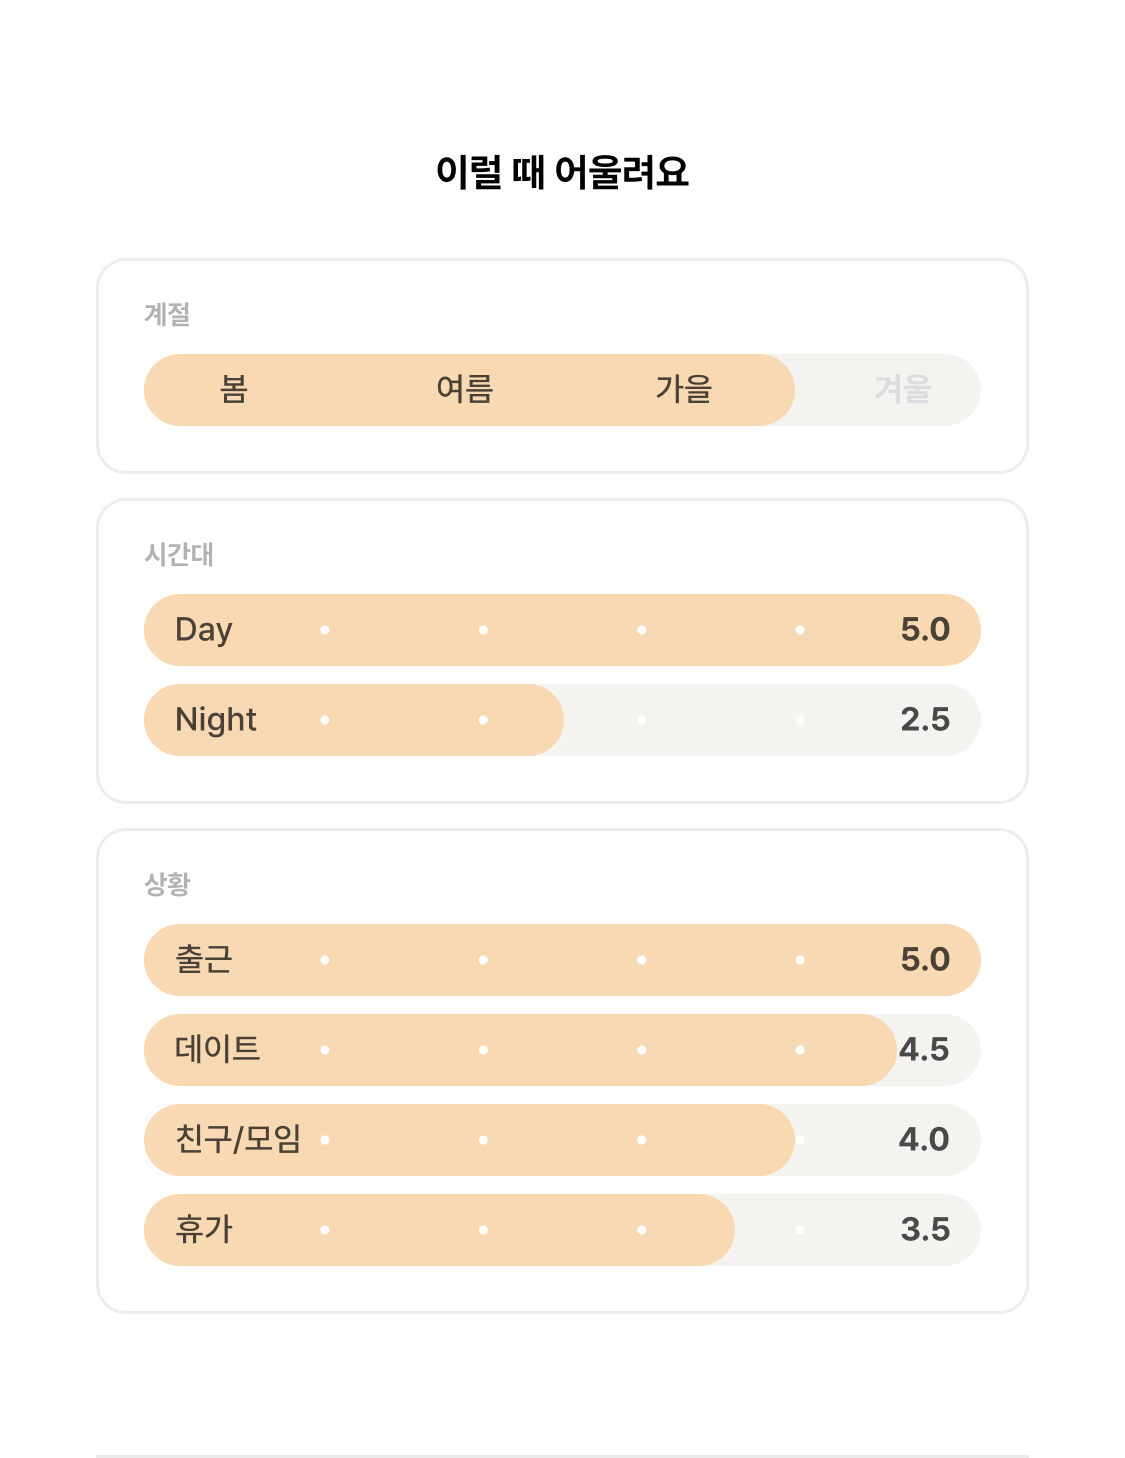
Task: Click the 휴가 rating bar label
Action: (204, 1230)
